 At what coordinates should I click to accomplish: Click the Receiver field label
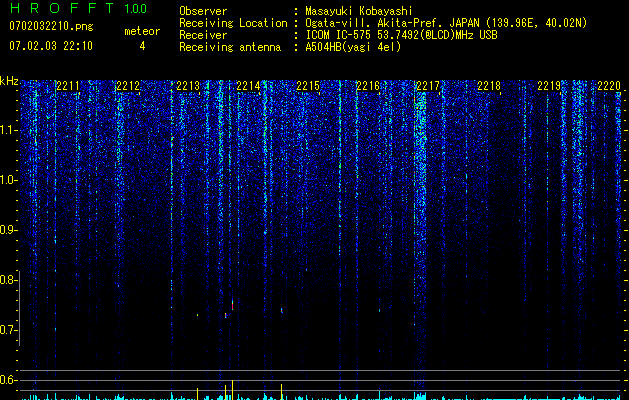click(203, 35)
